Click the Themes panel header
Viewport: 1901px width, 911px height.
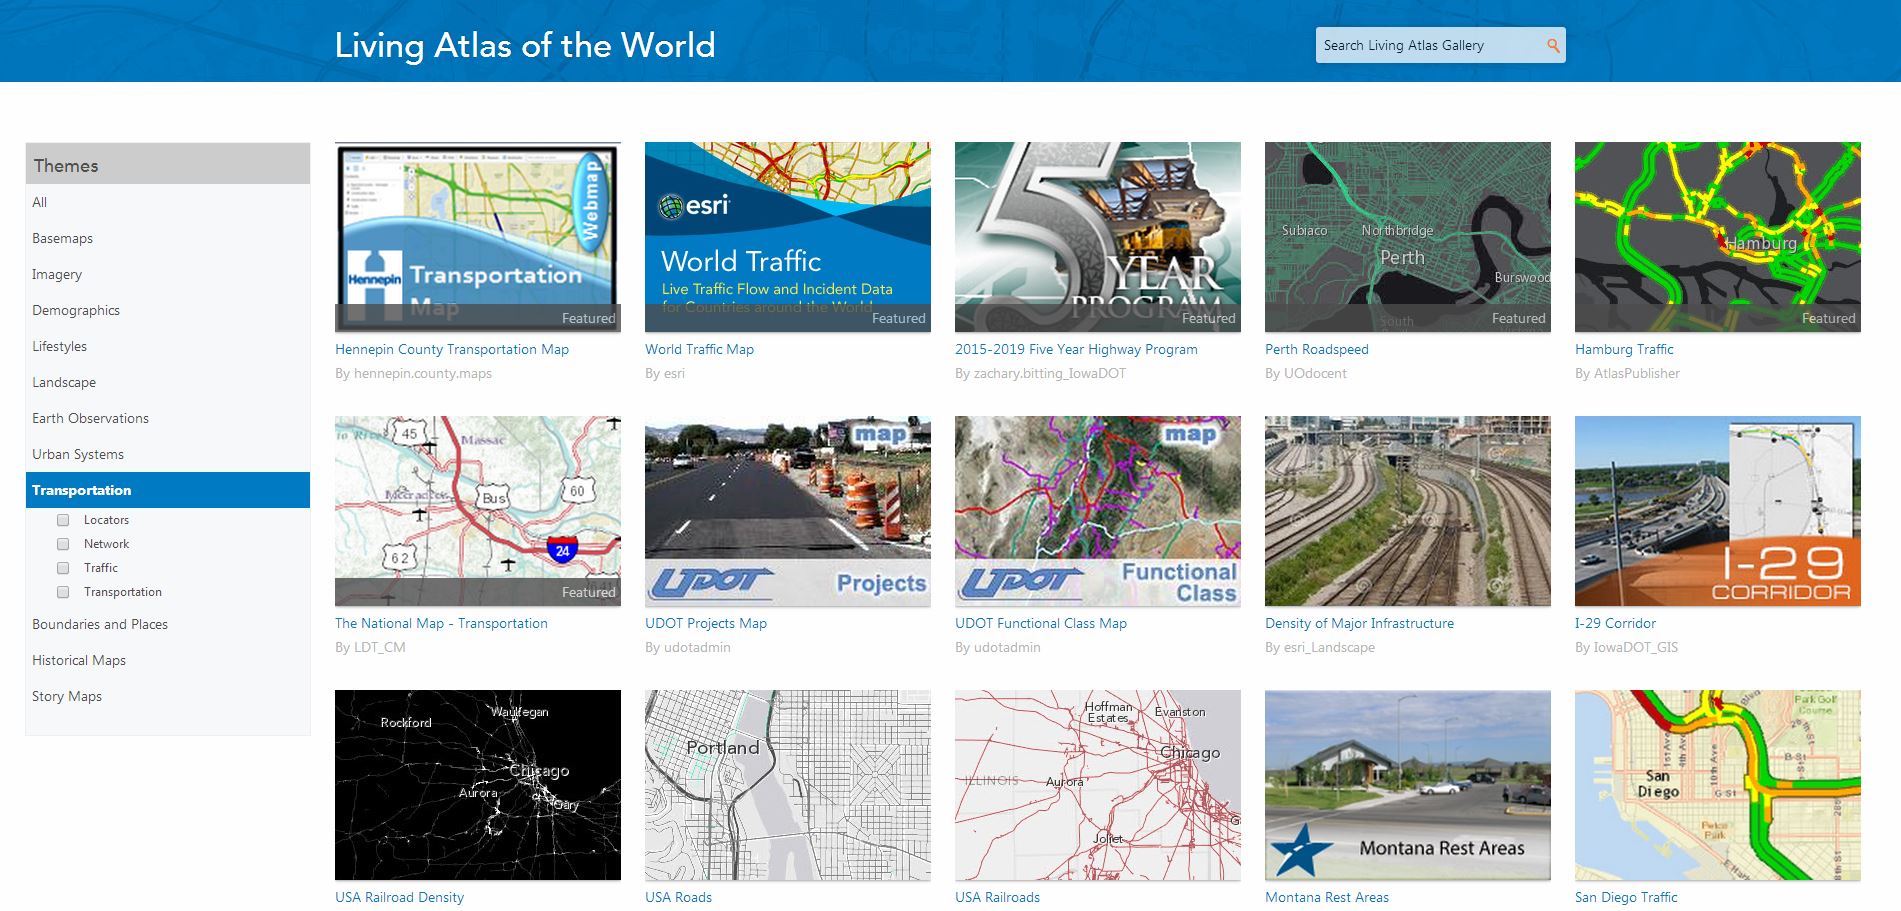pos(168,164)
